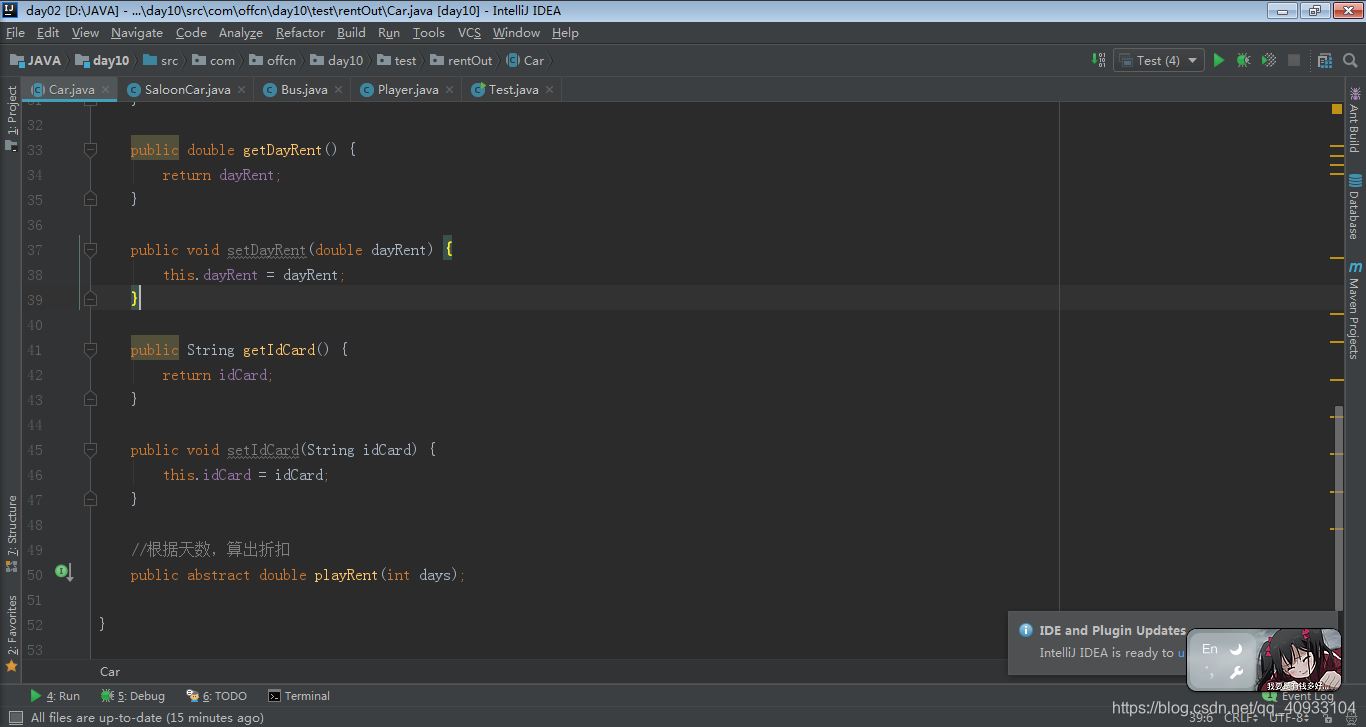Click setDayRent method name on line 37
The width and height of the screenshot is (1366, 727).
[x=266, y=250]
